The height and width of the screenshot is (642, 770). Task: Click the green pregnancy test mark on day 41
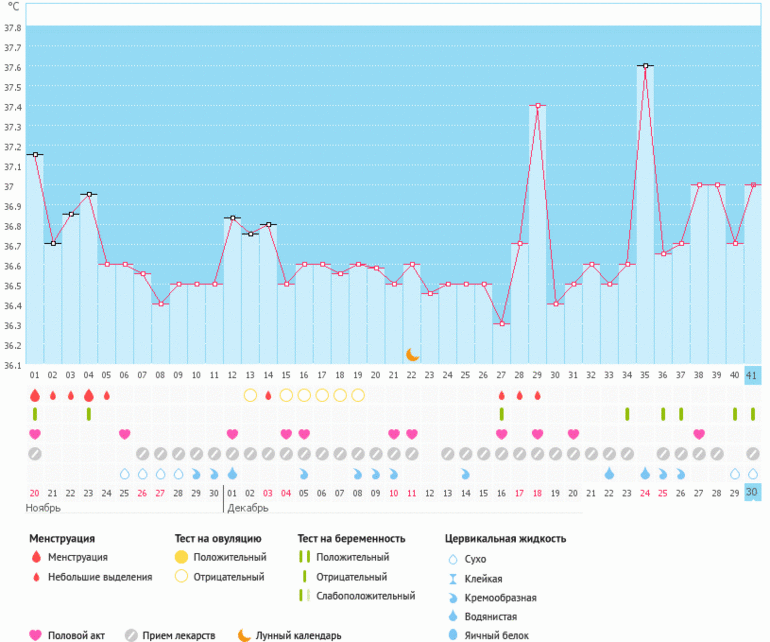point(753,414)
